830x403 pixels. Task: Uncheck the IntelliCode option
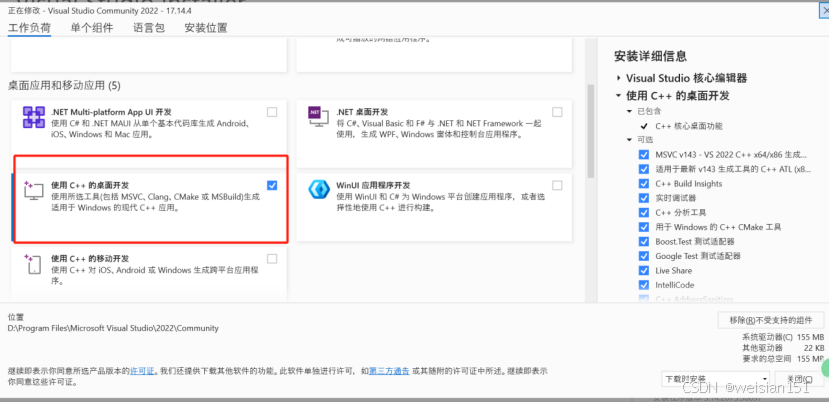tap(644, 285)
